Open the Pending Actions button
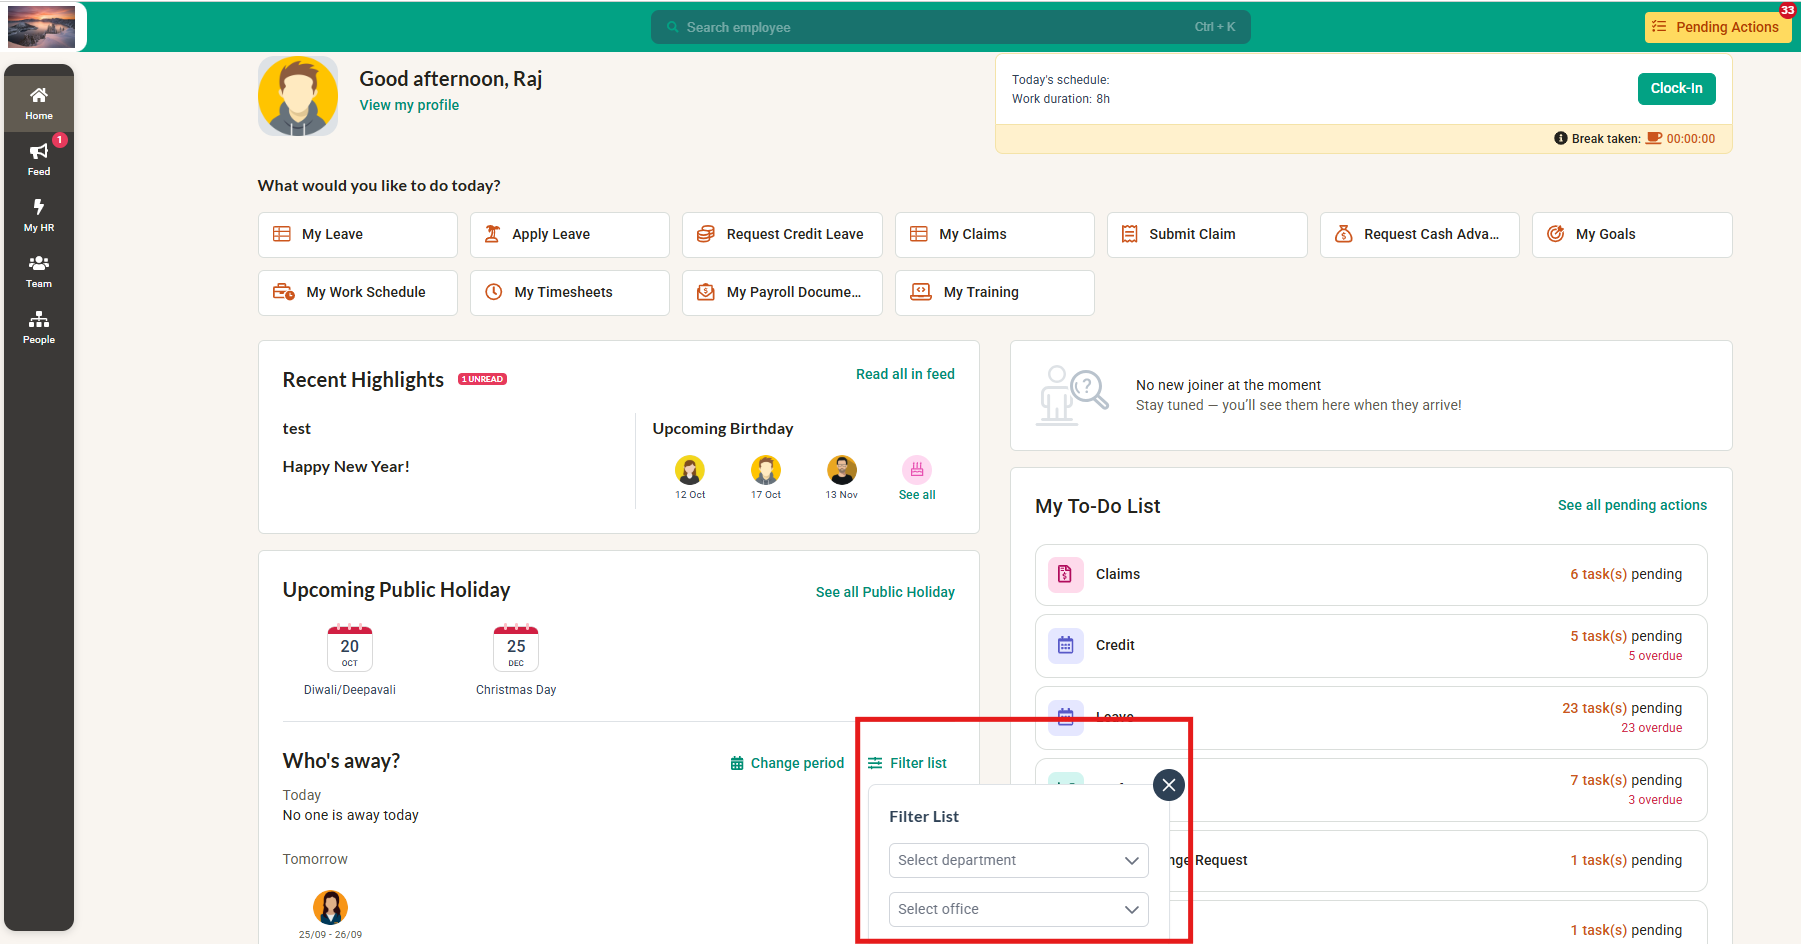1801x944 pixels. click(1716, 27)
